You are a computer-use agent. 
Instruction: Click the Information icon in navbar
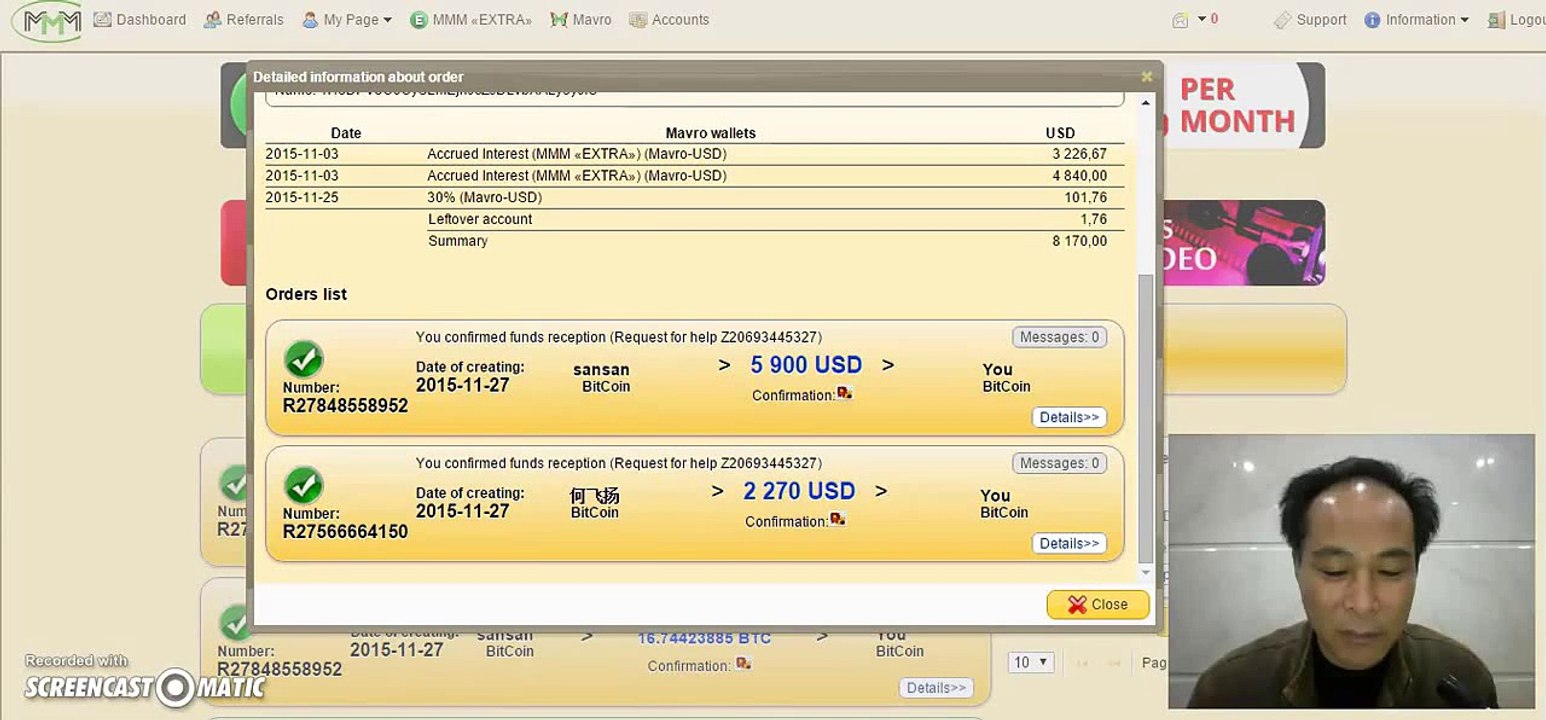[1372, 20]
